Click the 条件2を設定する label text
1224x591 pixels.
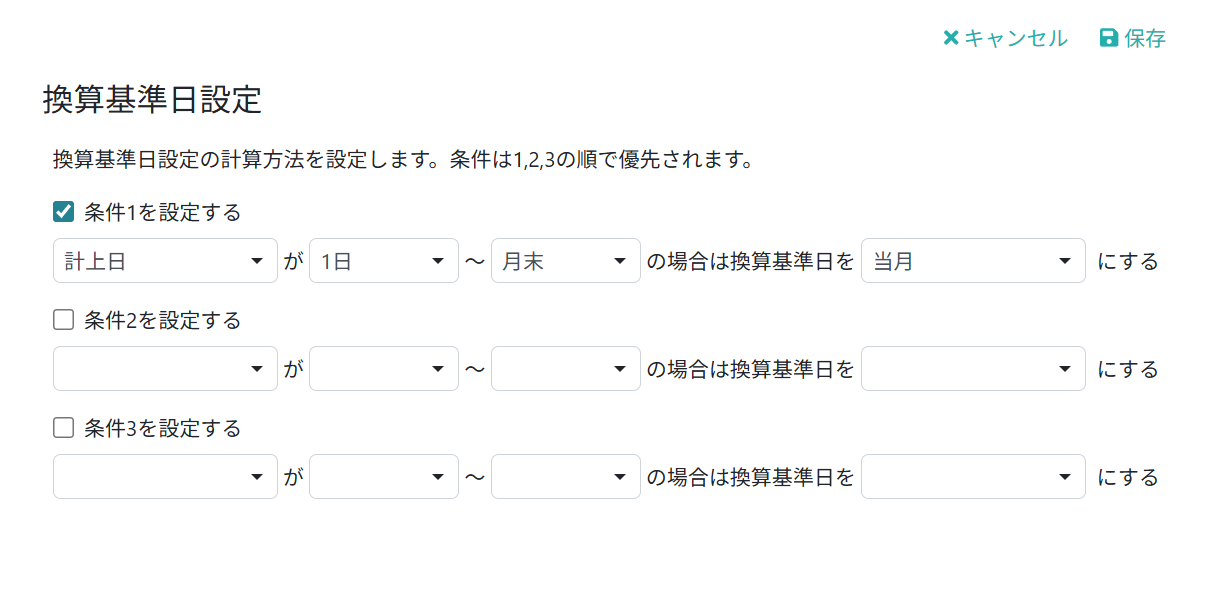[x=163, y=320]
